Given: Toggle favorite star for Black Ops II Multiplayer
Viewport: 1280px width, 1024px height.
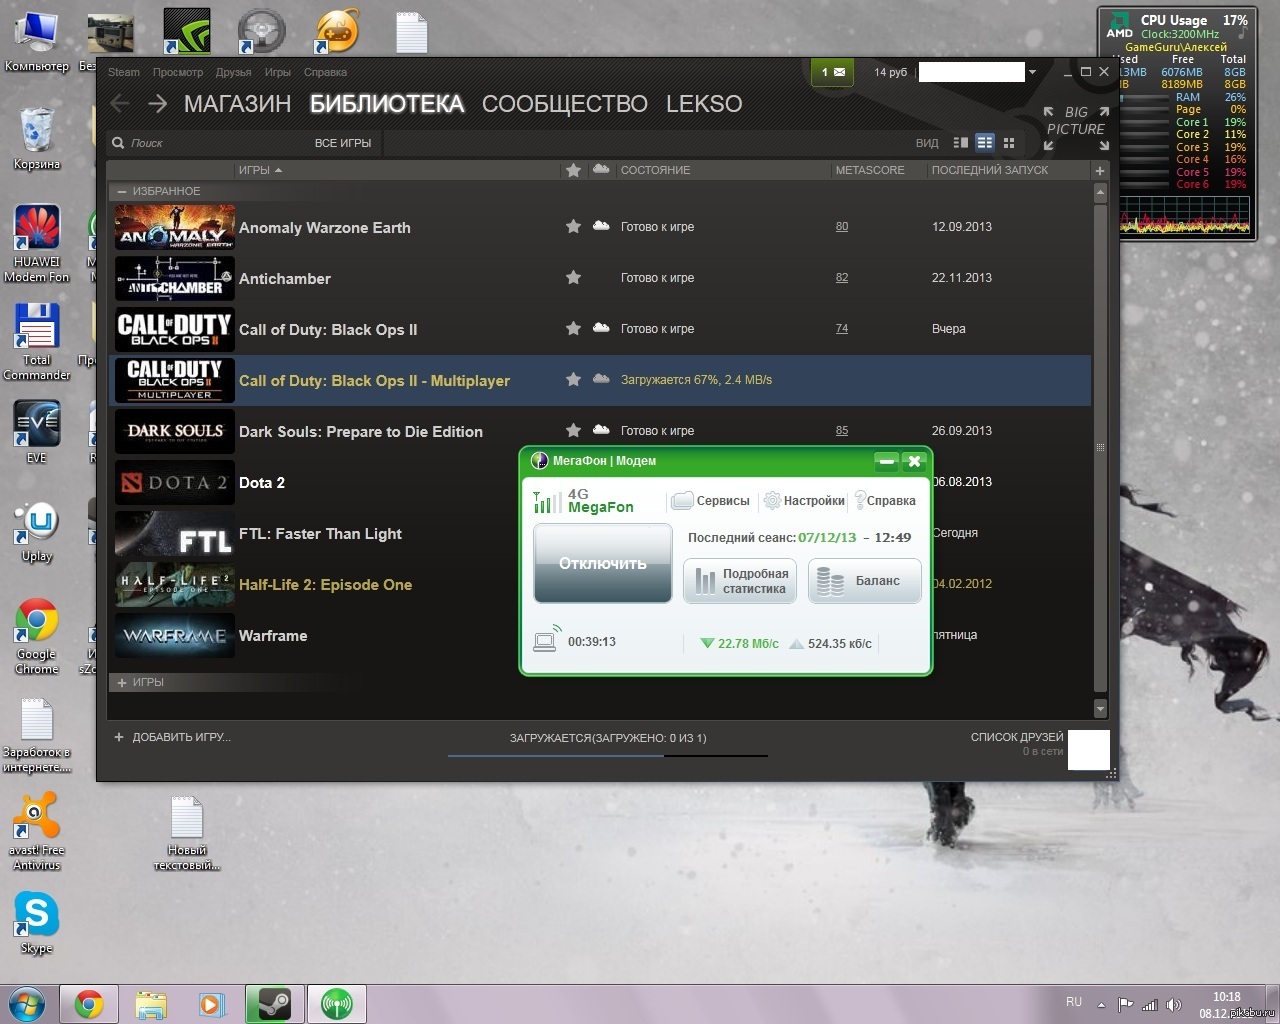Looking at the screenshot, I should pyautogui.click(x=573, y=379).
